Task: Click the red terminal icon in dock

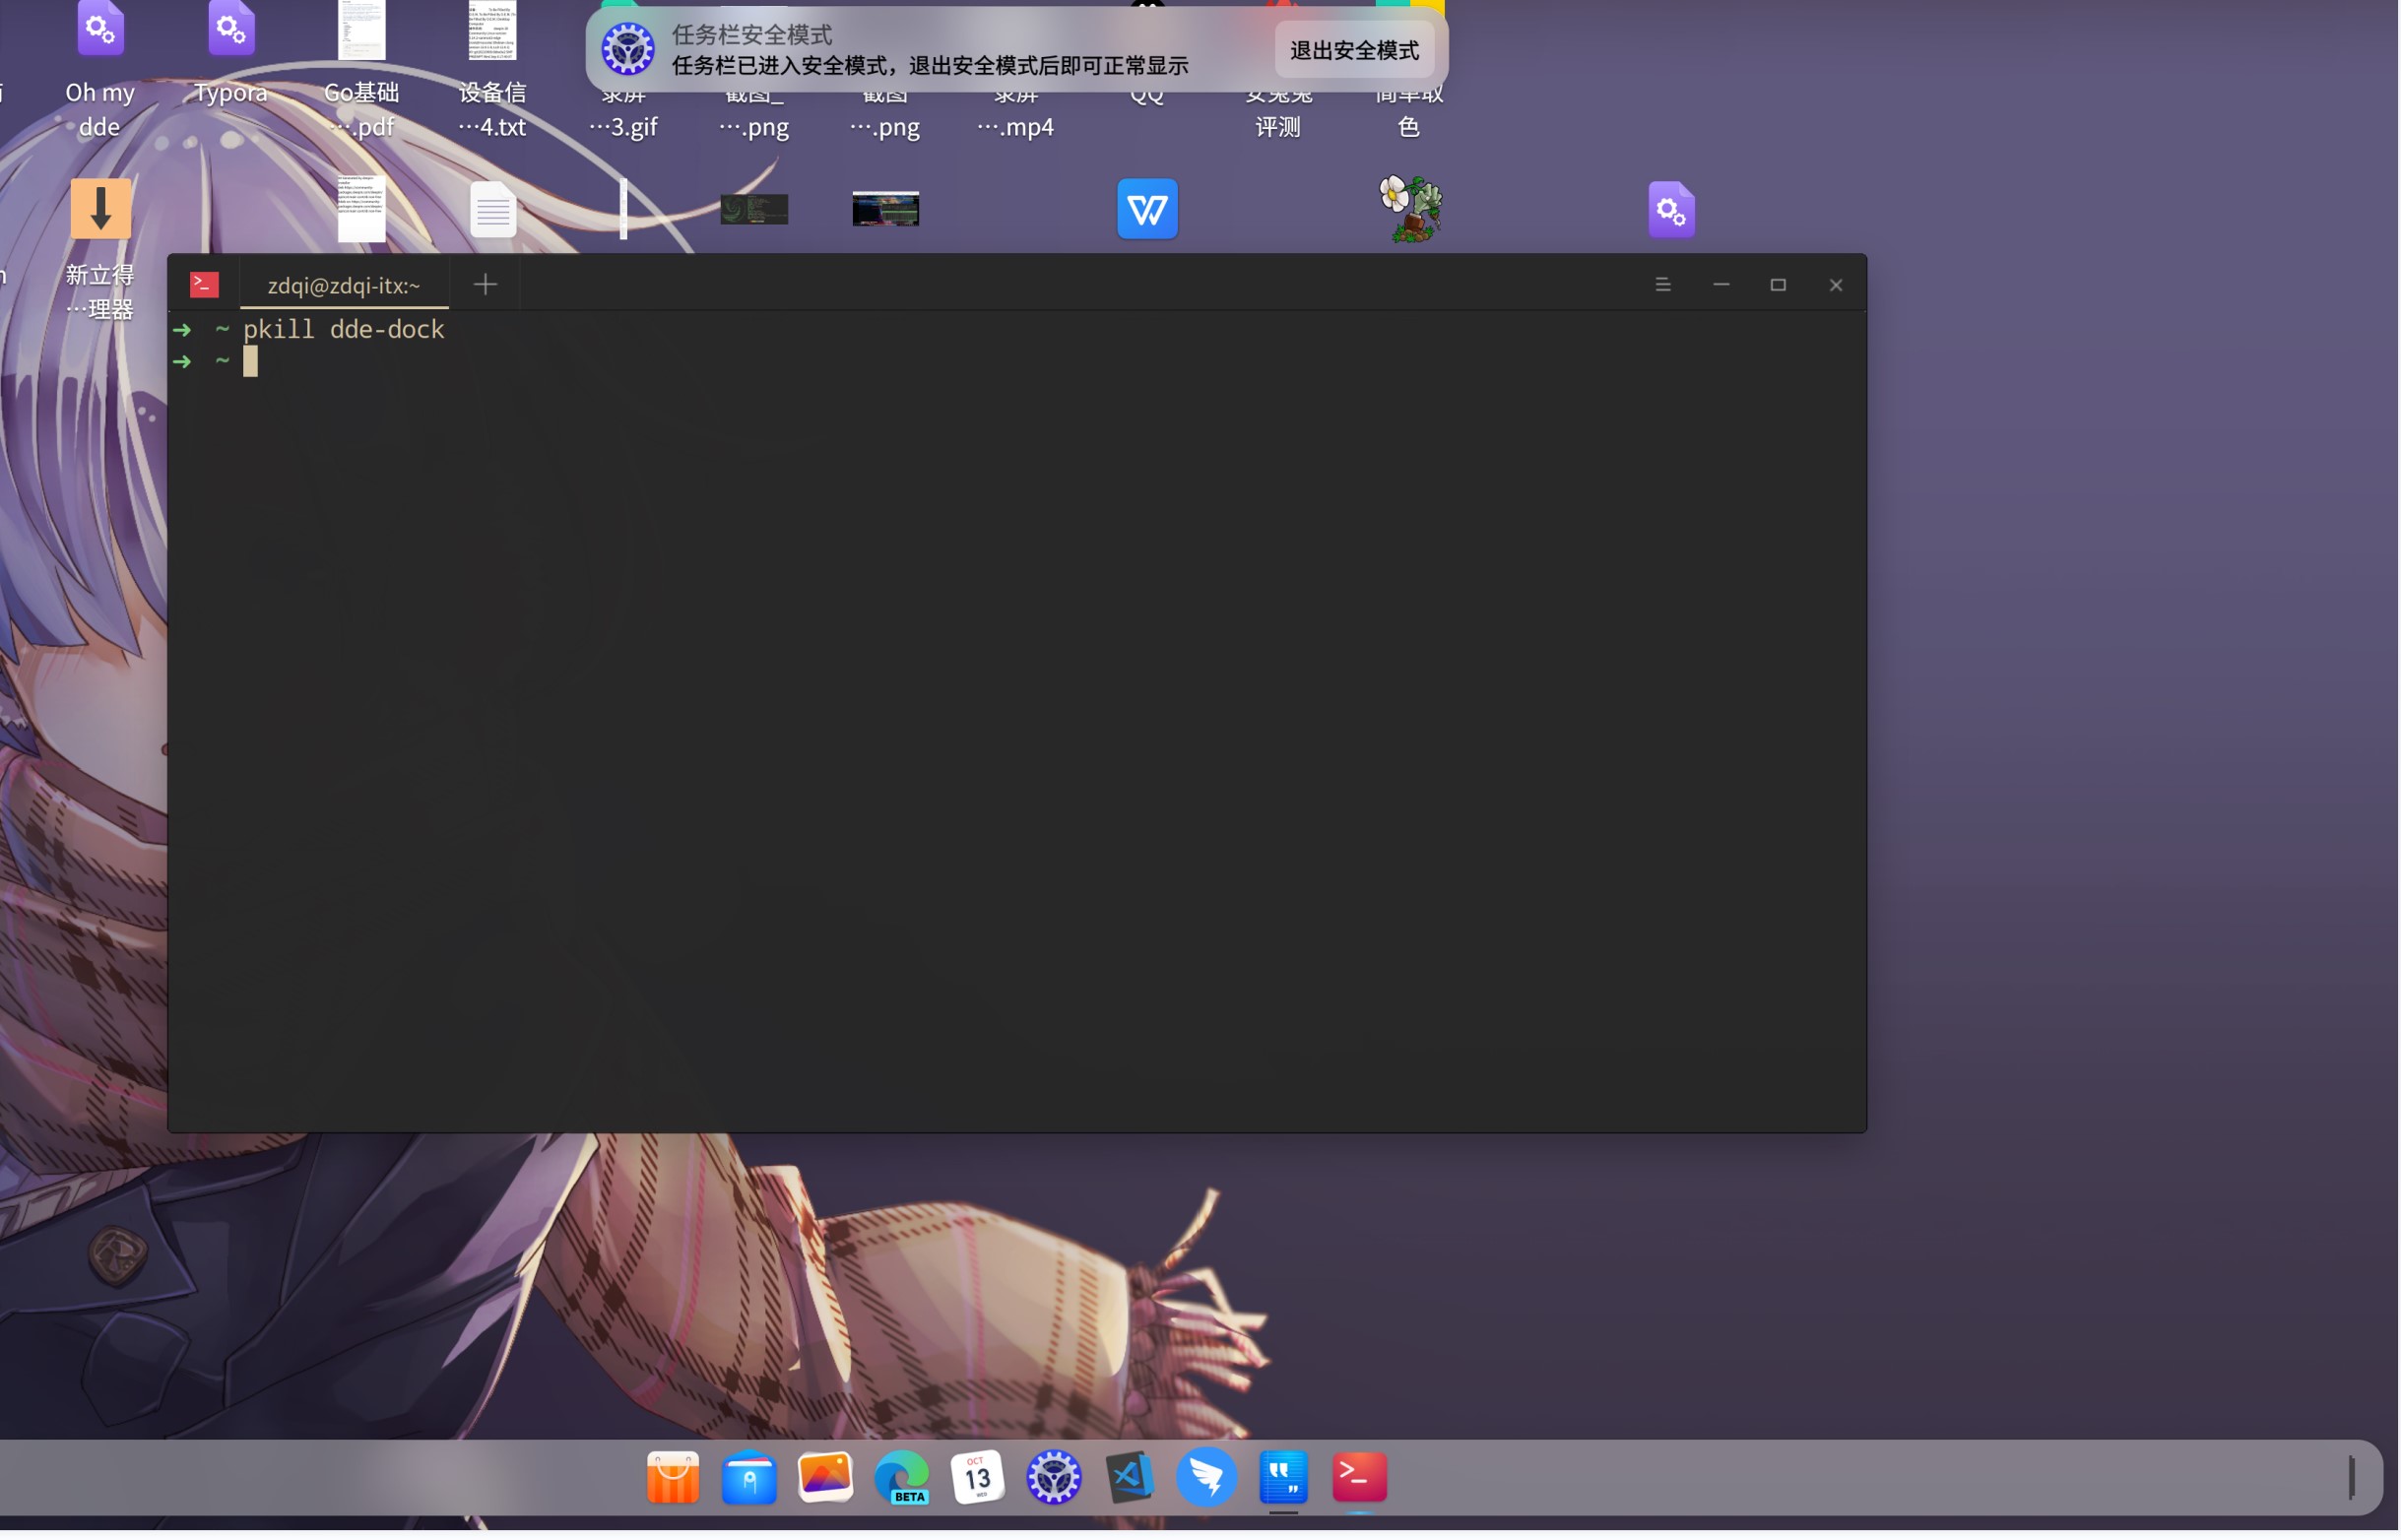Action: [1359, 1478]
